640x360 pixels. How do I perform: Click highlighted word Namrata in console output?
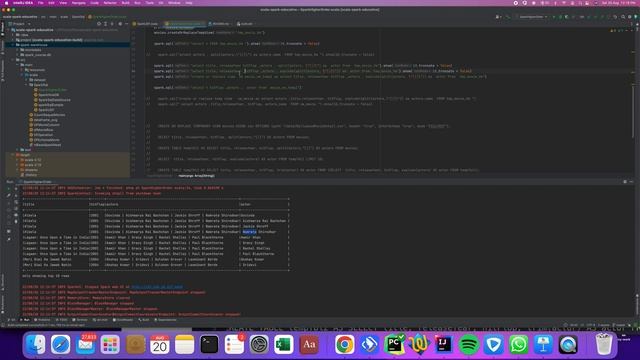(249, 232)
